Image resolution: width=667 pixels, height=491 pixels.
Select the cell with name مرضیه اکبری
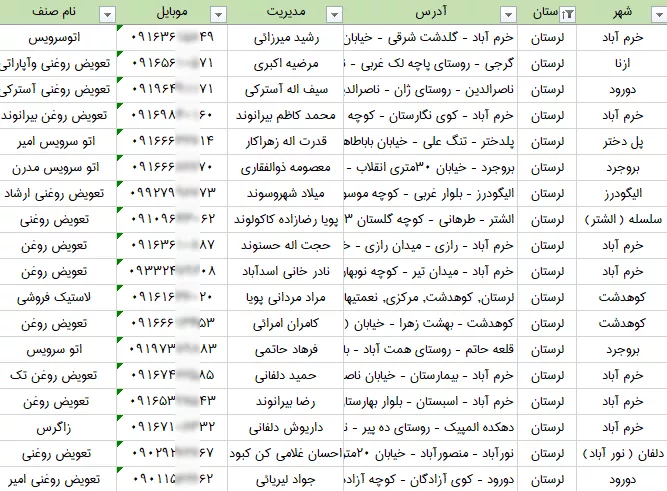[x=285, y=64]
